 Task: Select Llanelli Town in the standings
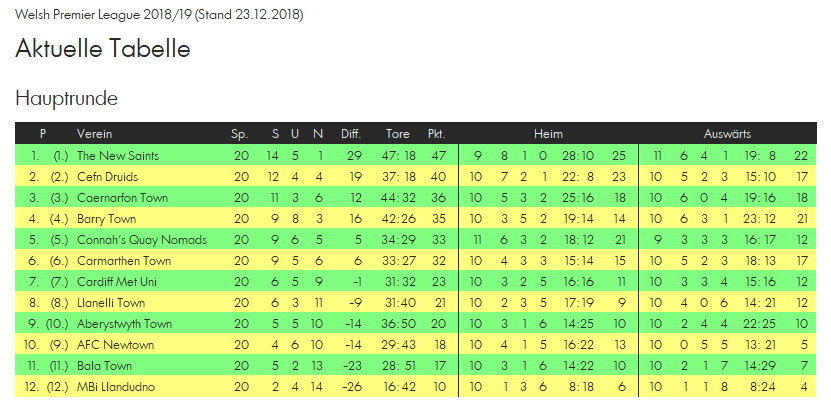tap(111, 303)
